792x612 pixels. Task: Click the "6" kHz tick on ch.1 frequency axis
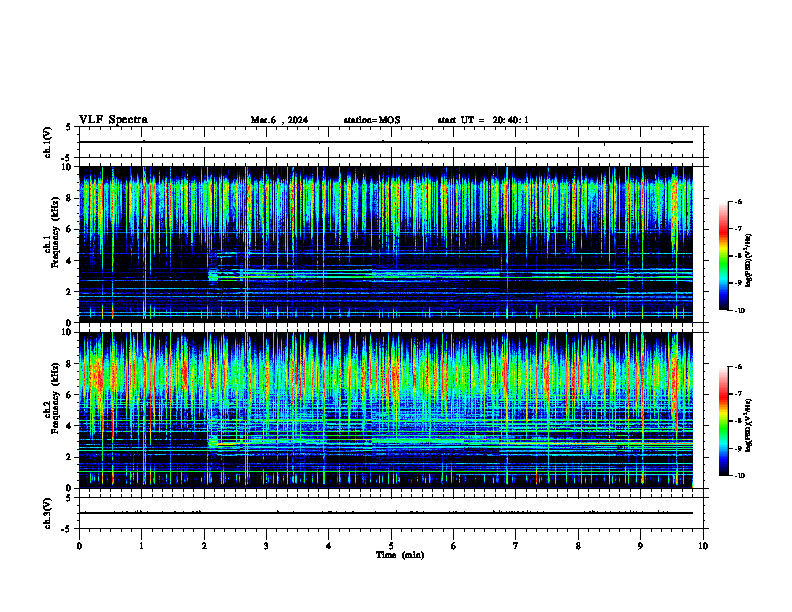point(70,230)
